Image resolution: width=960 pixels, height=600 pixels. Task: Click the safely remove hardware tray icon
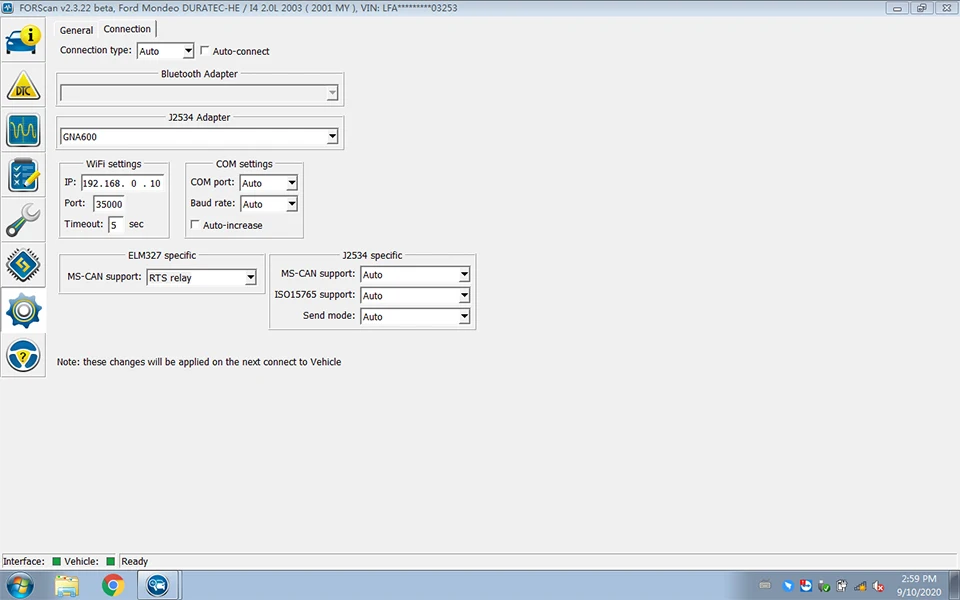pos(824,586)
